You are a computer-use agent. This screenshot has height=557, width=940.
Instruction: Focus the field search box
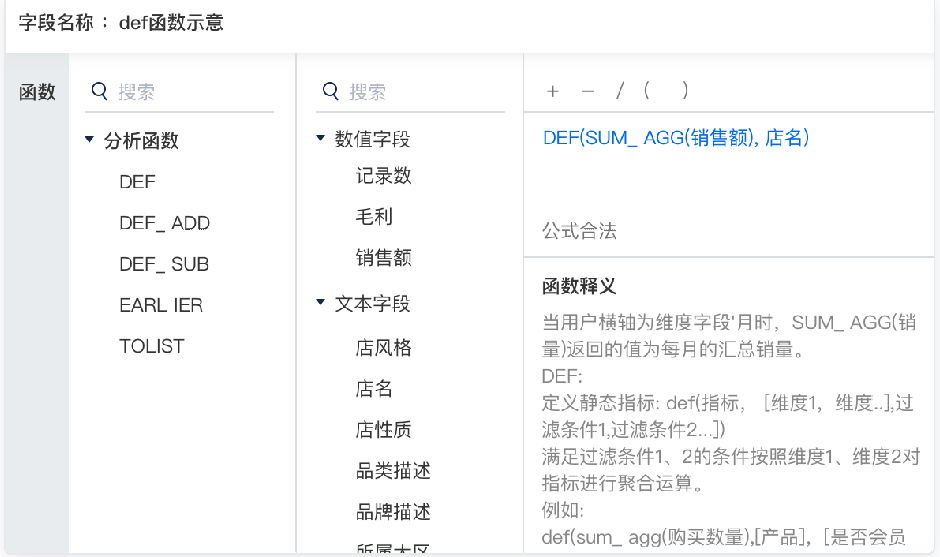[x=411, y=92]
